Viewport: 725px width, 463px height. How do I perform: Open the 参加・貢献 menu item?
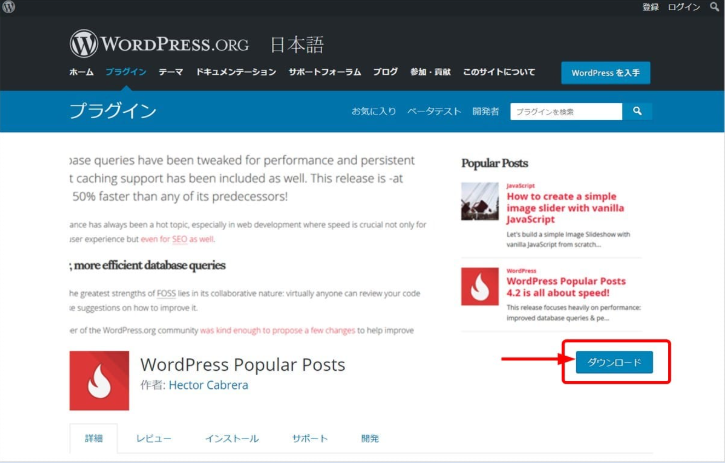click(x=430, y=72)
